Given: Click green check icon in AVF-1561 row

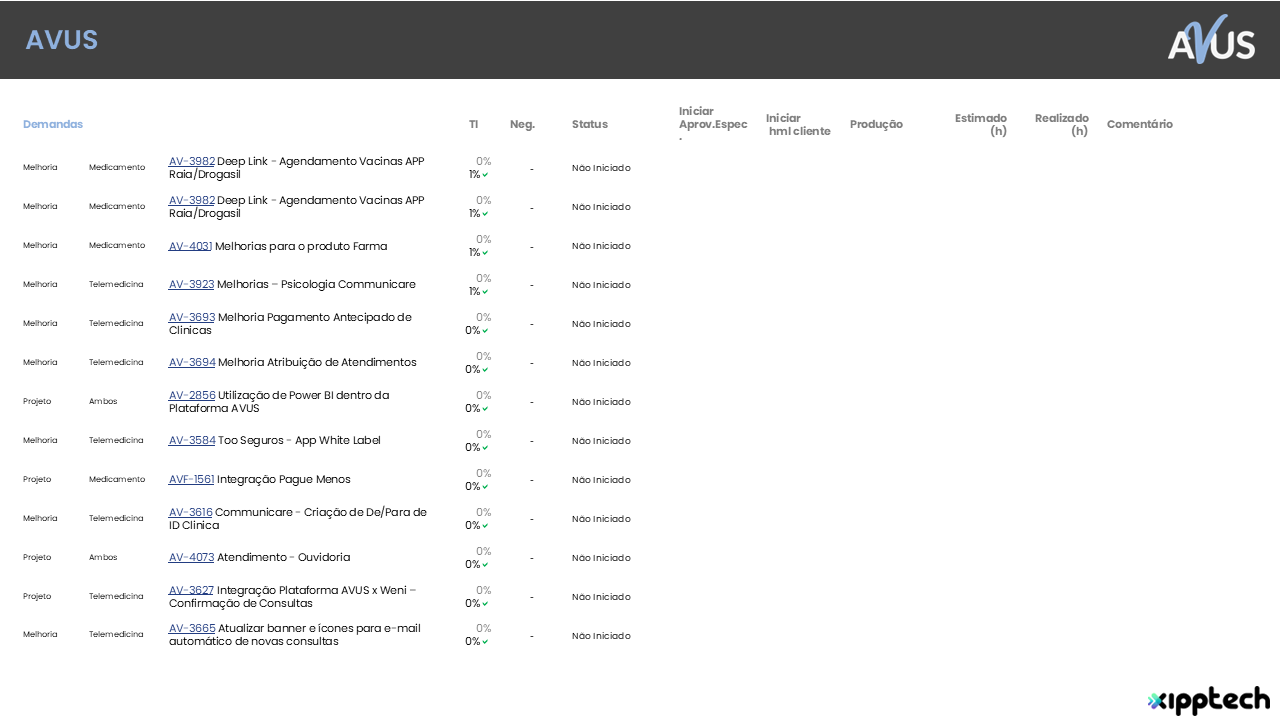Looking at the screenshot, I should point(485,487).
